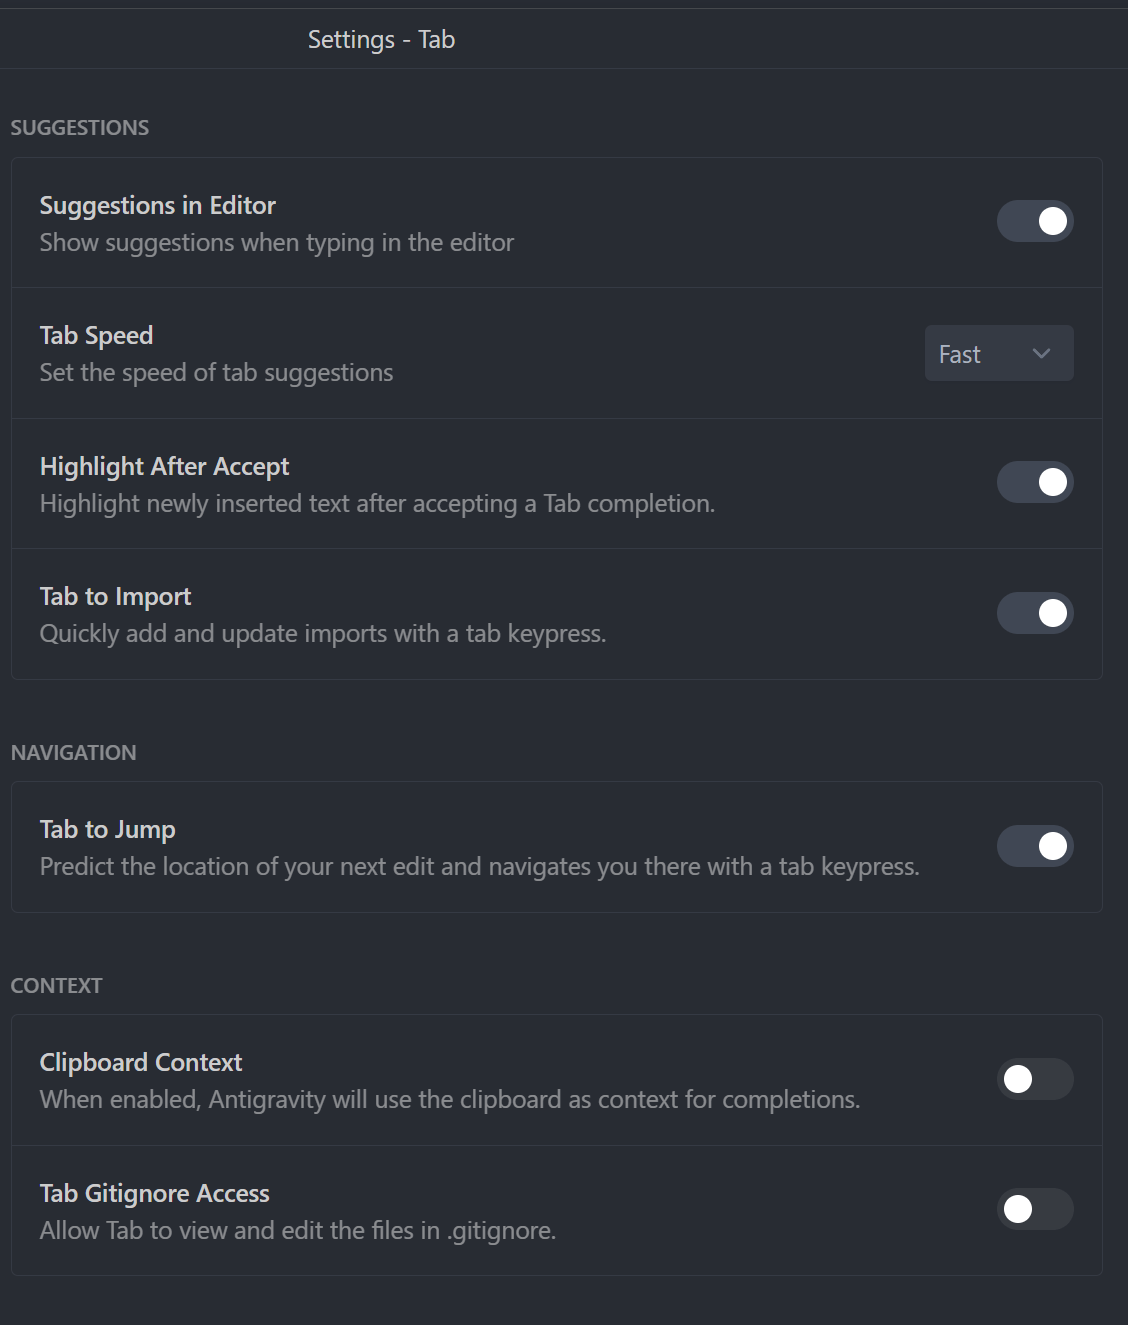This screenshot has width=1128, height=1325.
Task: Click the NAVIGATION section header
Action: pyautogui.click(x=73, y=752)
